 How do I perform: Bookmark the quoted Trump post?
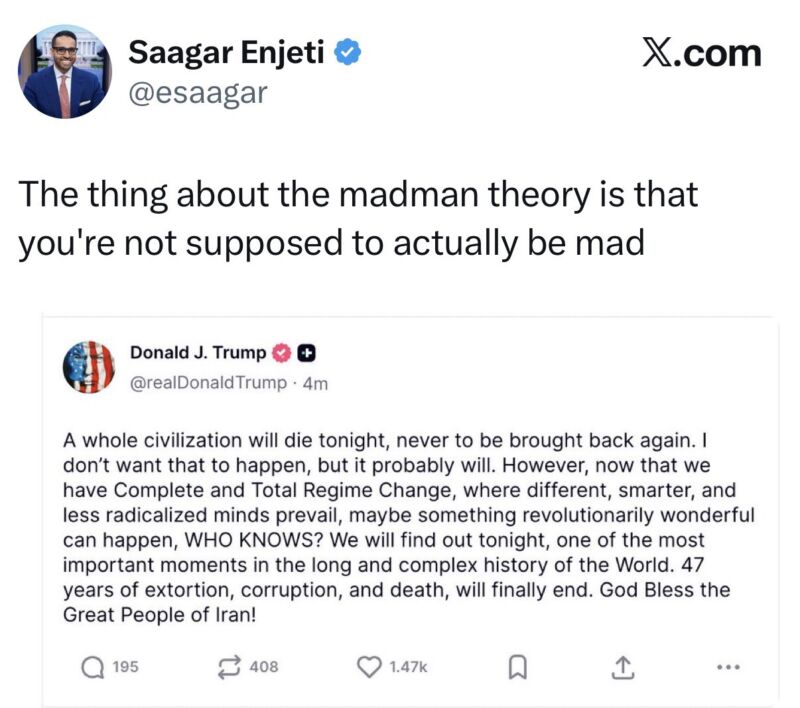[x=516, y=666]
